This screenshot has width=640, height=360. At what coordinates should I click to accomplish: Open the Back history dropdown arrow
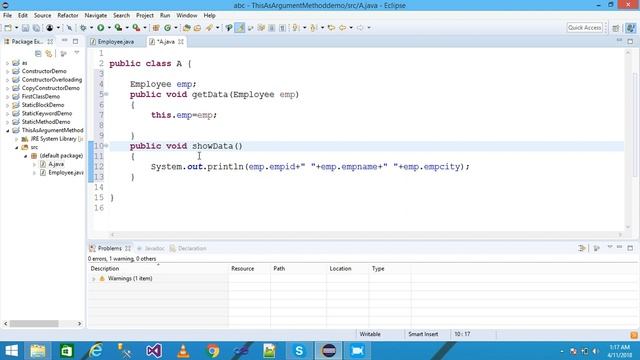coord(351,28)
